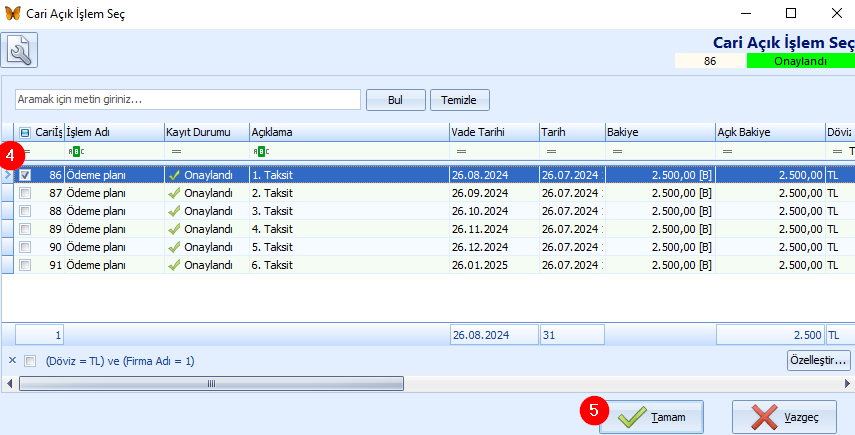Check the checkbox for row 89

(25, 229)
